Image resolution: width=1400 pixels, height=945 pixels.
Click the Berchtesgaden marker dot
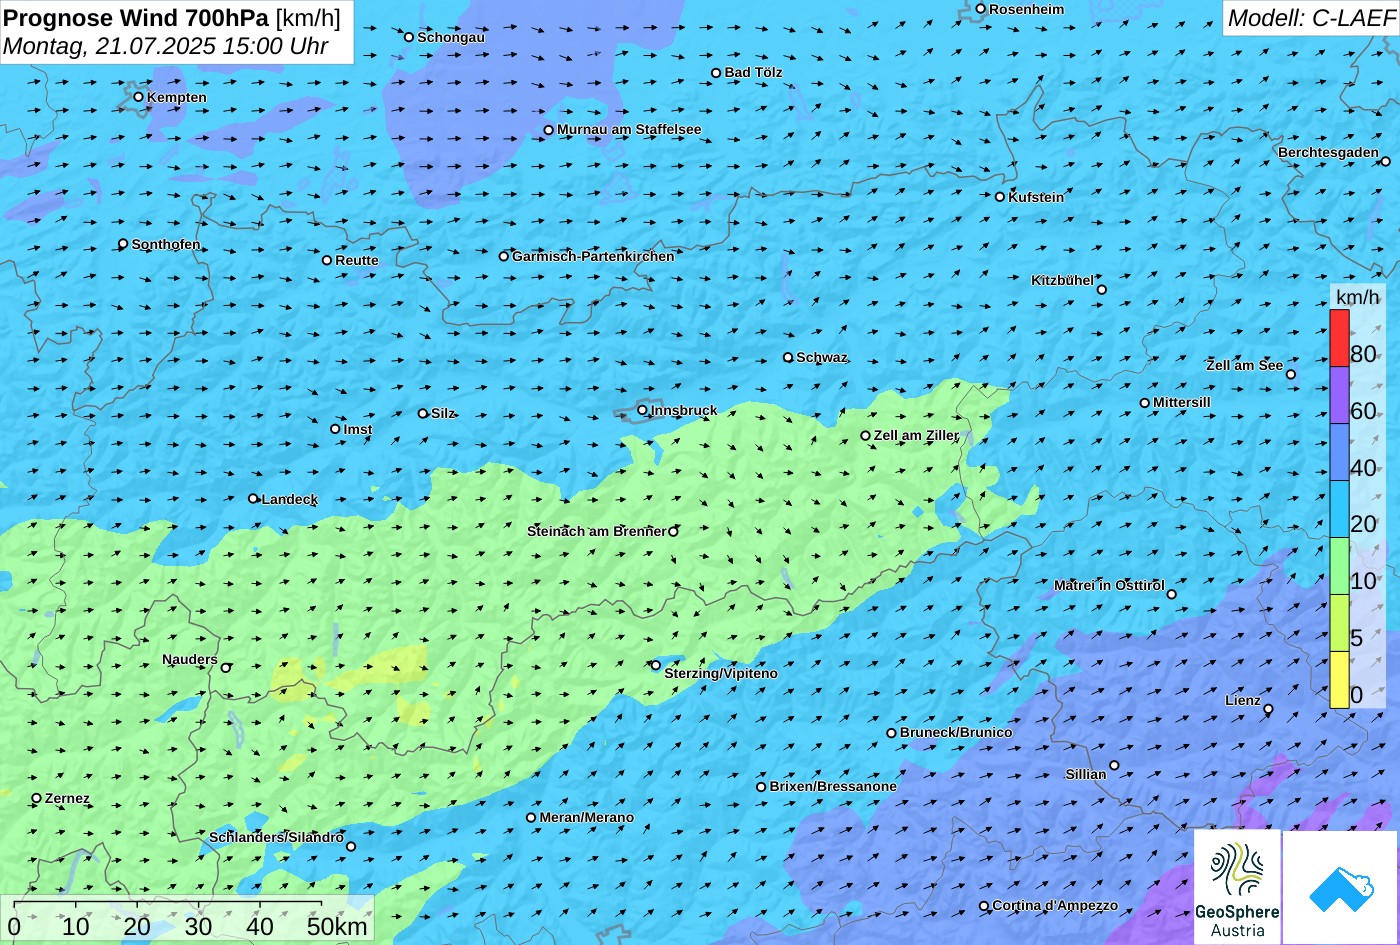pos(1386,161)
